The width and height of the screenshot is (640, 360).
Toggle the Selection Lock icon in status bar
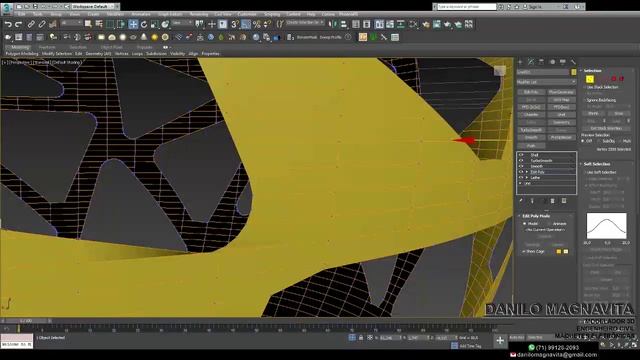point(361,338)
